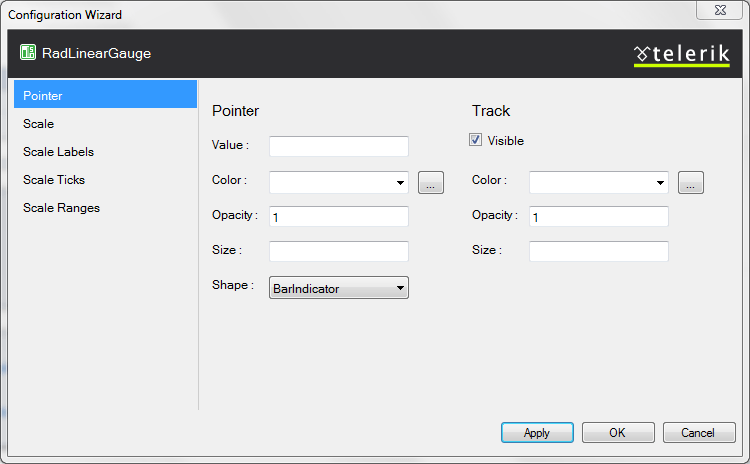Screen dimensions: 750x464
Task: Expand the Track Color dropdown
Action: [x=598, y=182]
